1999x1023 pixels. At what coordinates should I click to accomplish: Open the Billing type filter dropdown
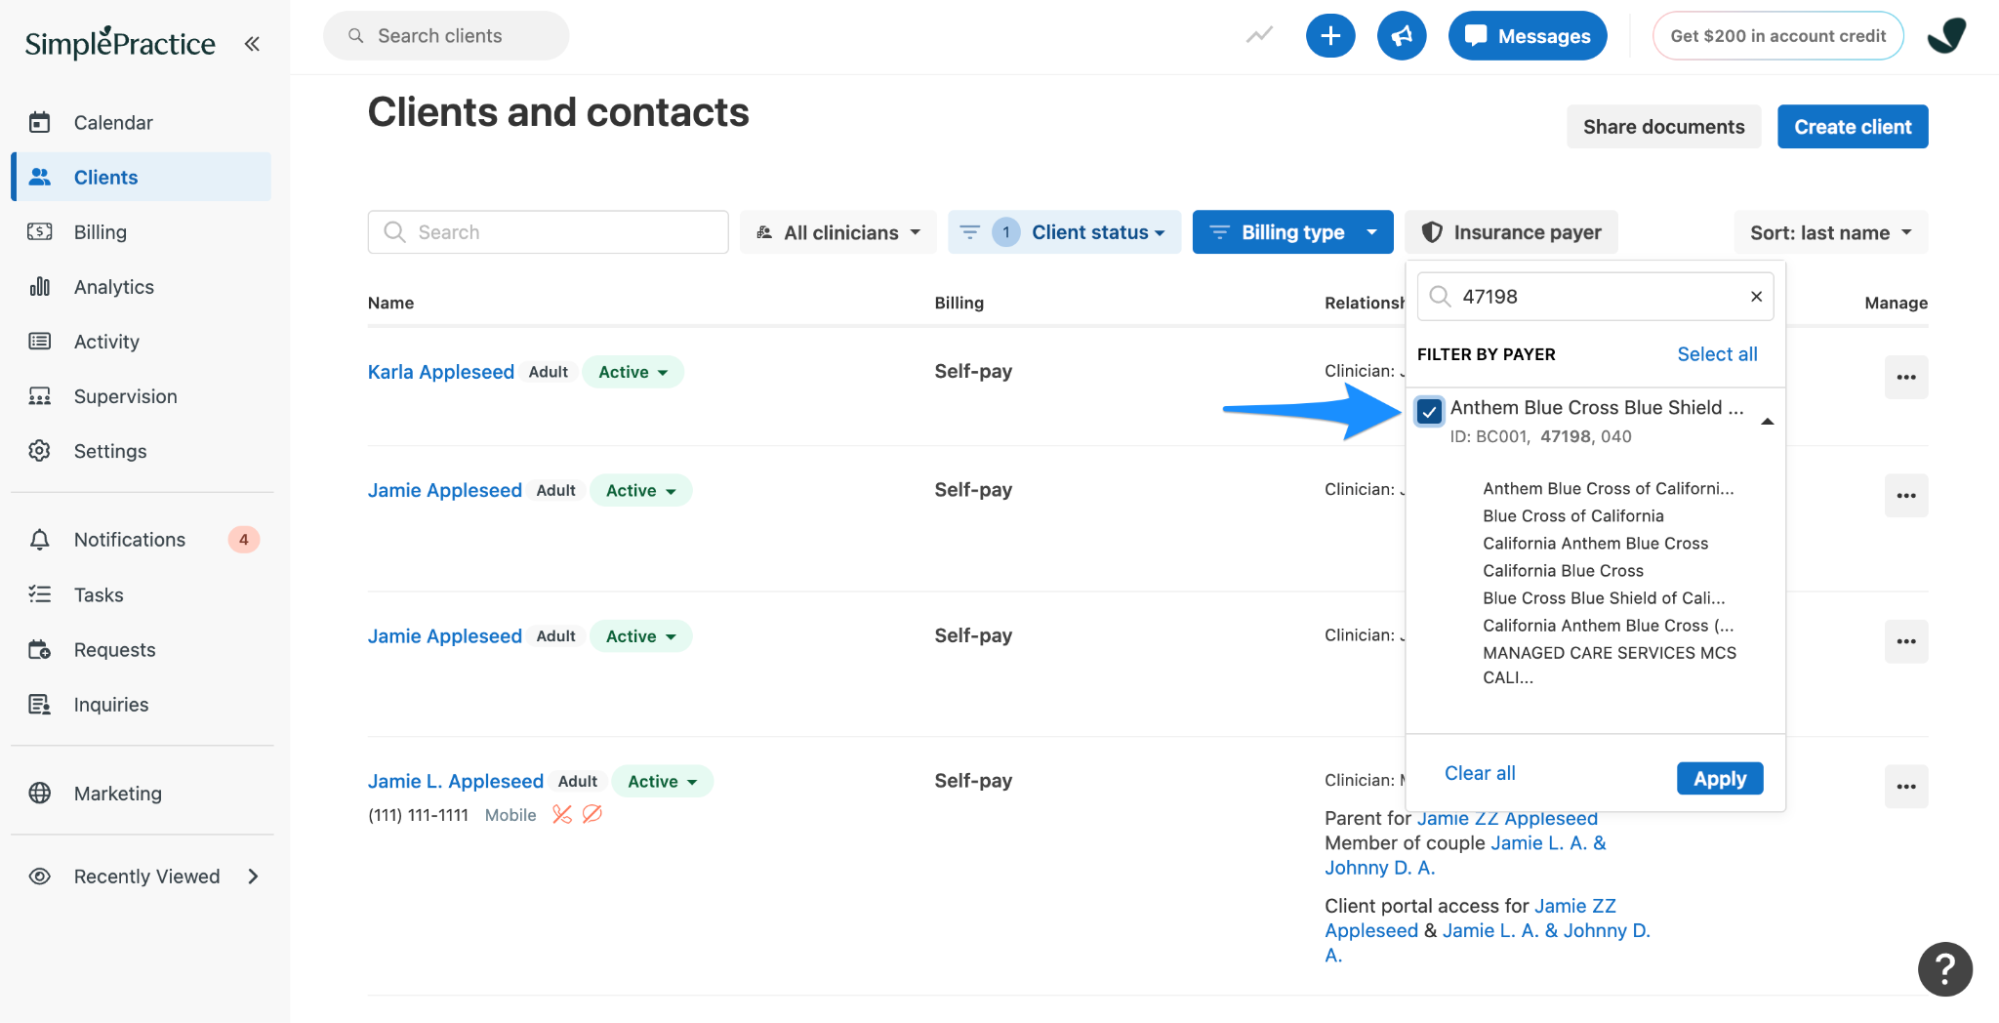click(x=1292, y=232)
